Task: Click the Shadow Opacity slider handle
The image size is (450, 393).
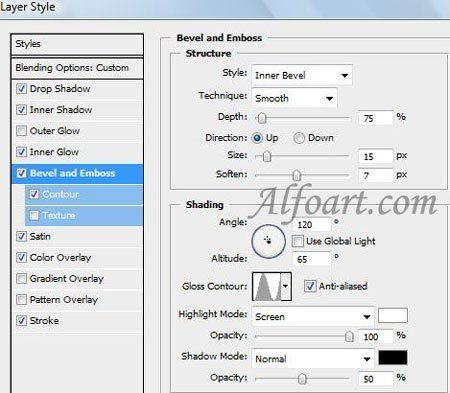Action: click(302, 379)
